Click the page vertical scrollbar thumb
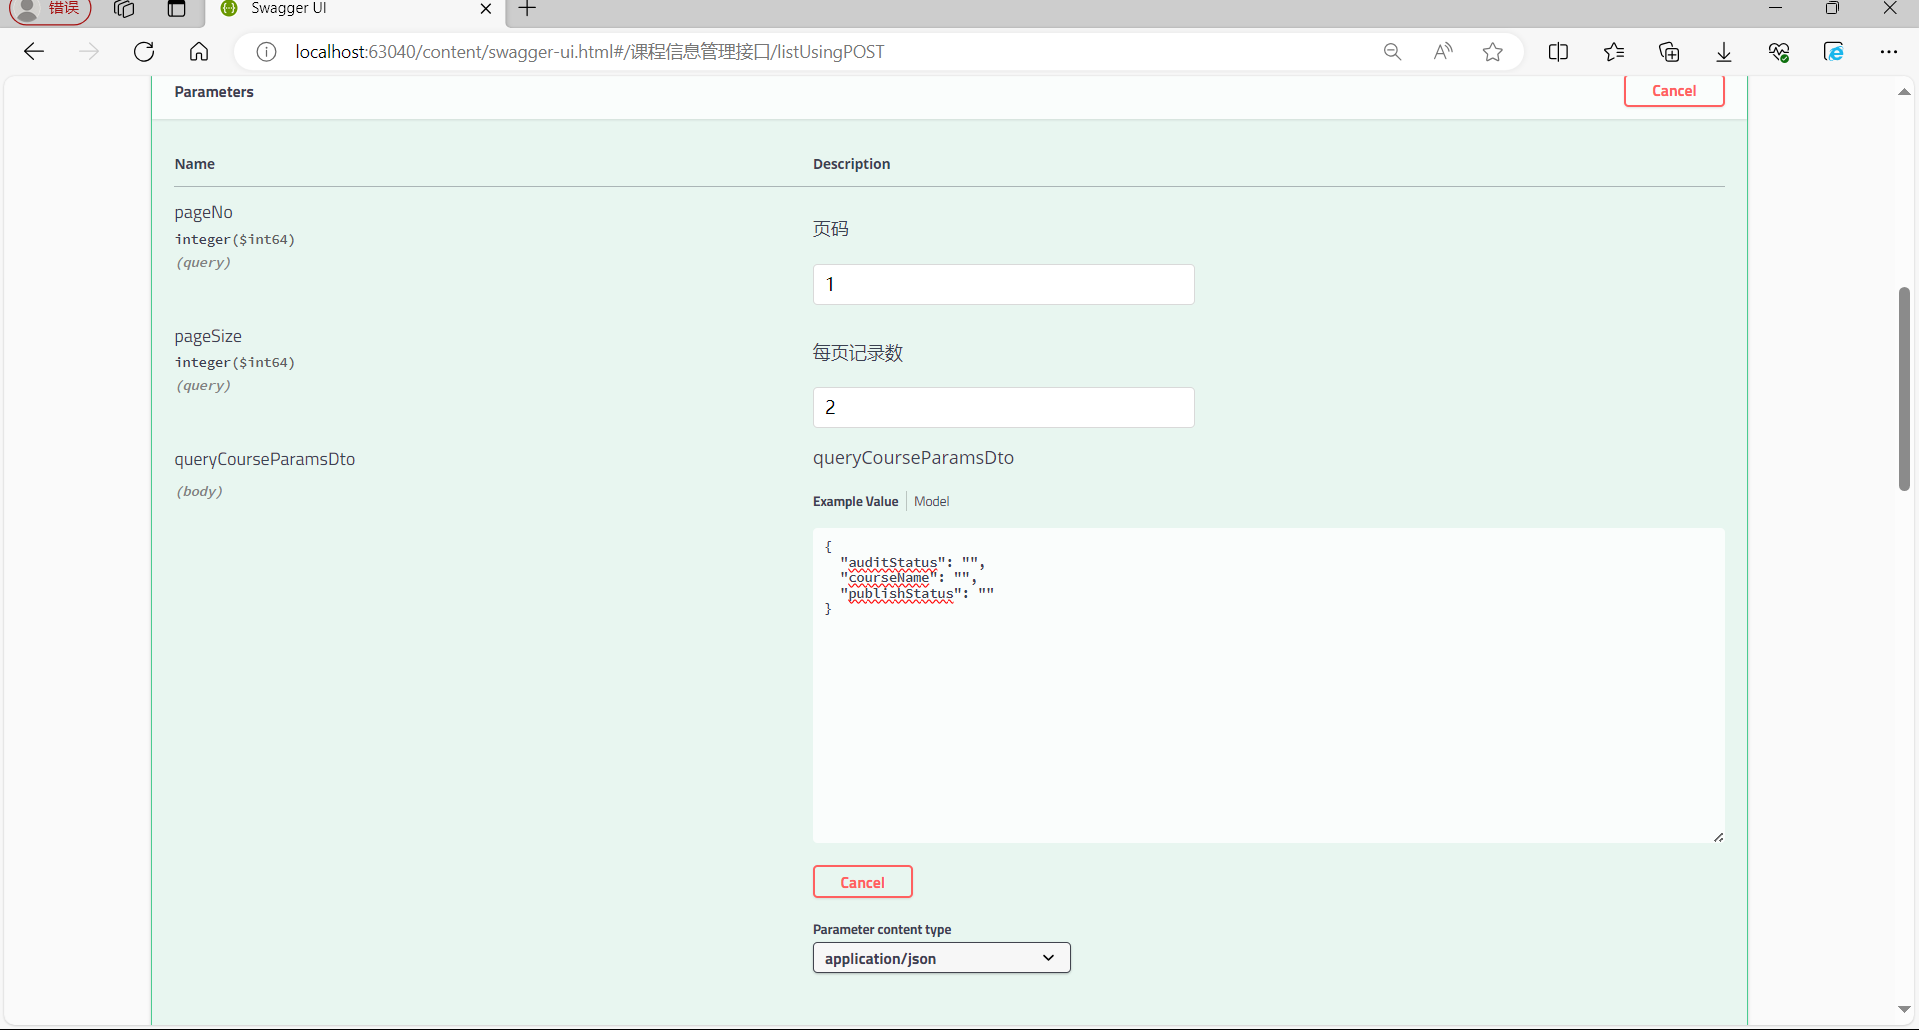 point(1904,389)
